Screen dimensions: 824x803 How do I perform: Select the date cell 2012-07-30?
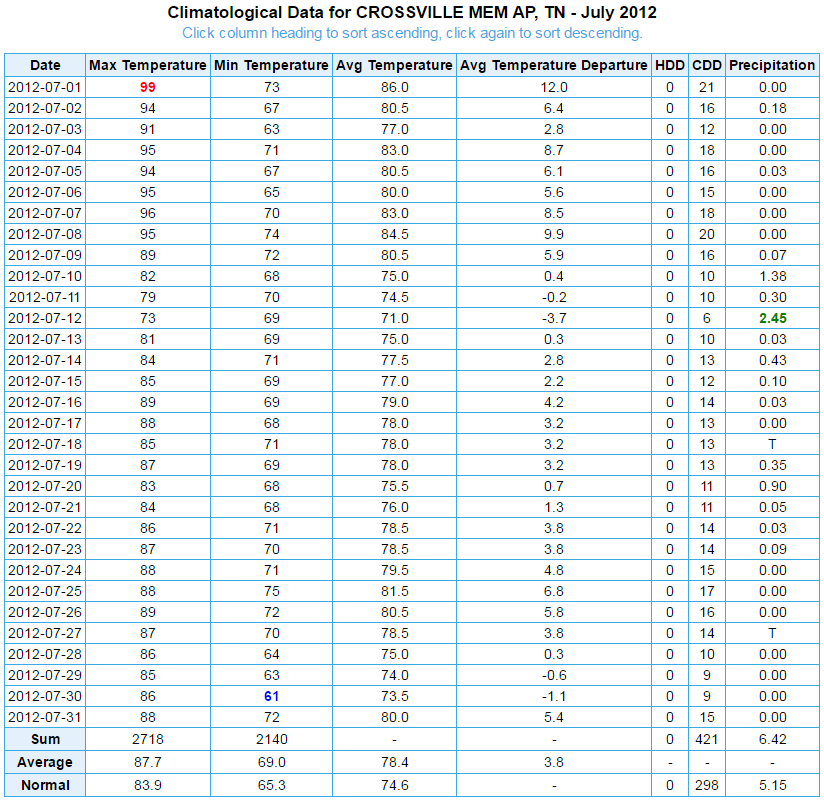click(x=45, y=696)
